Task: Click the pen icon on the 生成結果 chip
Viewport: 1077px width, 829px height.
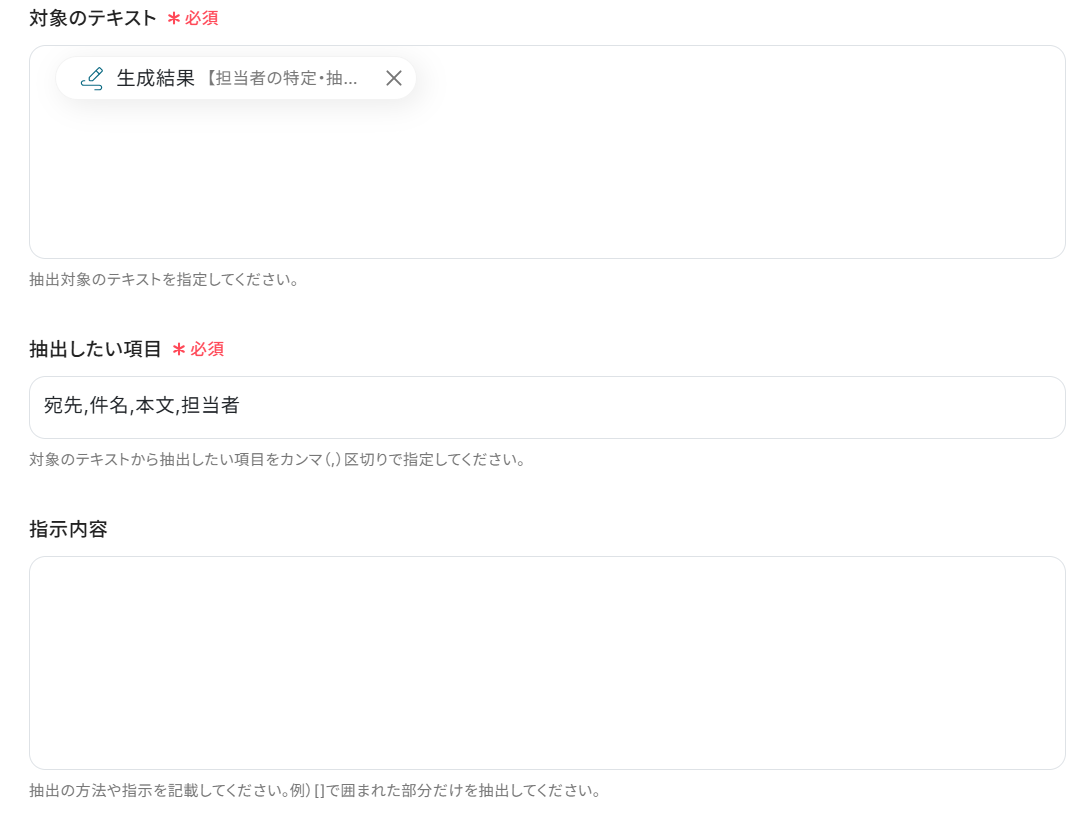Action: tap(91, 78)
